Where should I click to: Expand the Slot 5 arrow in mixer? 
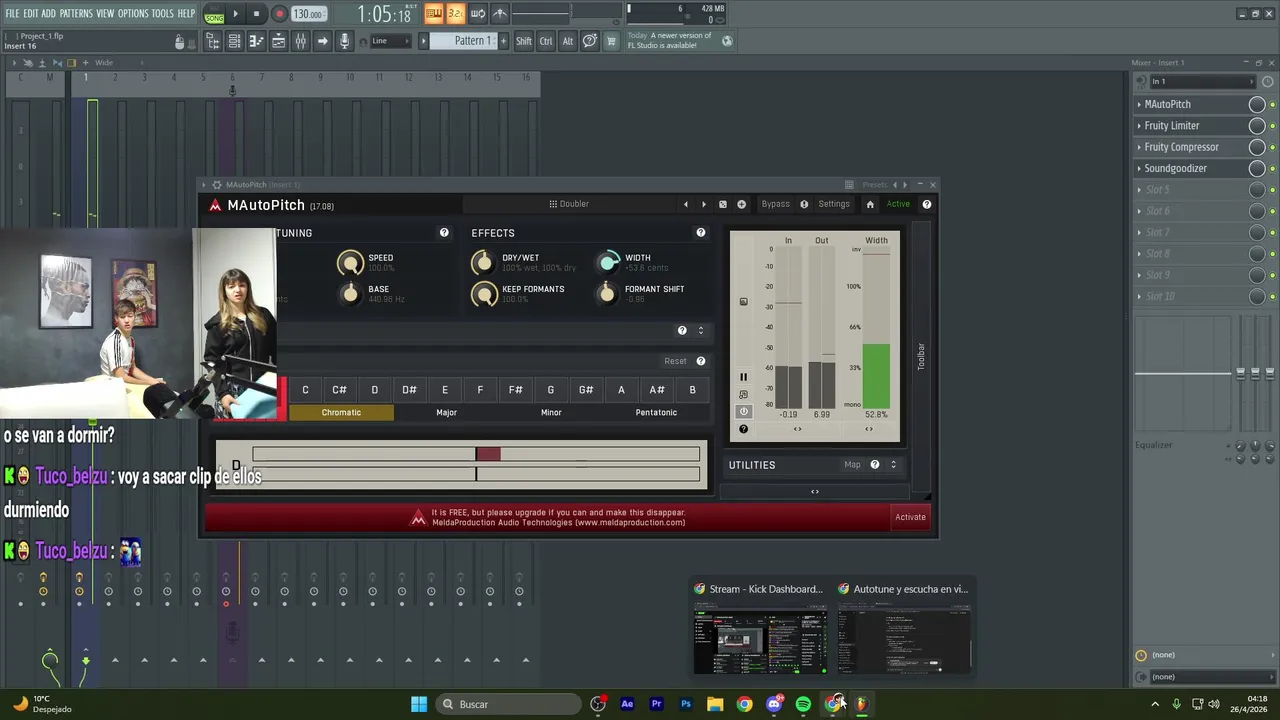(1139, 190)
